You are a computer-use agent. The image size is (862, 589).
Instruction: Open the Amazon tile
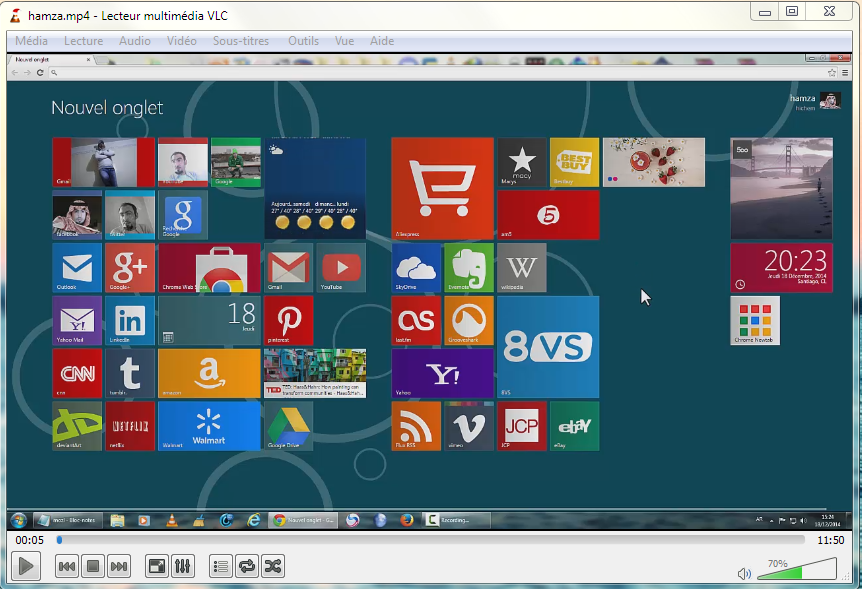[x=209, y=373]
